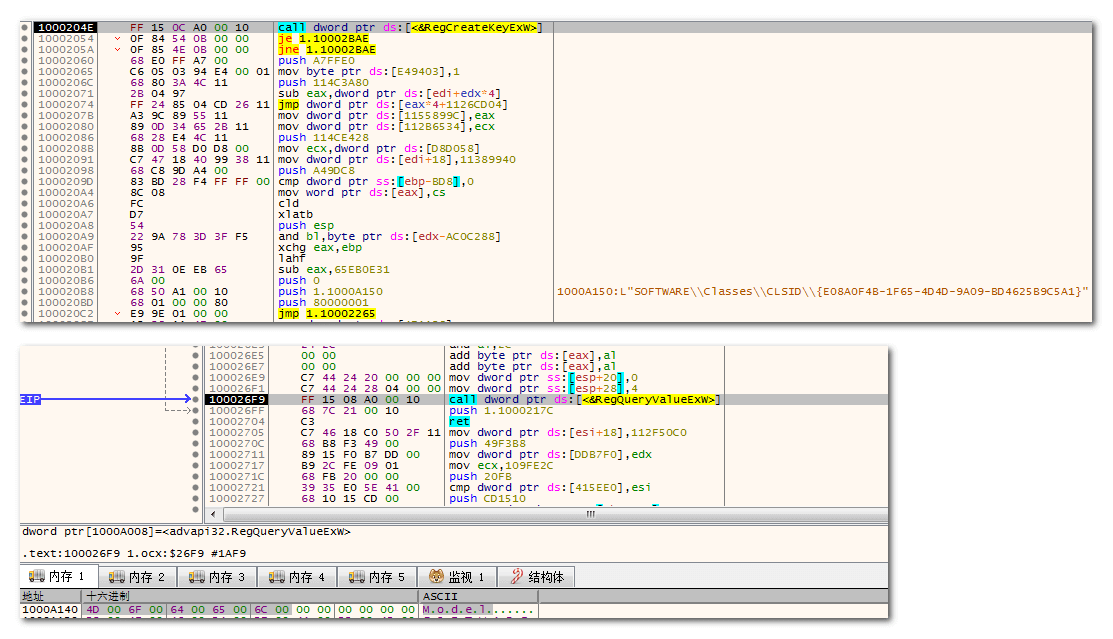Click the '.text:100026F9 1.ocx:$26F9' info line
Screen dimensions: 1113x639
point(134,553)
